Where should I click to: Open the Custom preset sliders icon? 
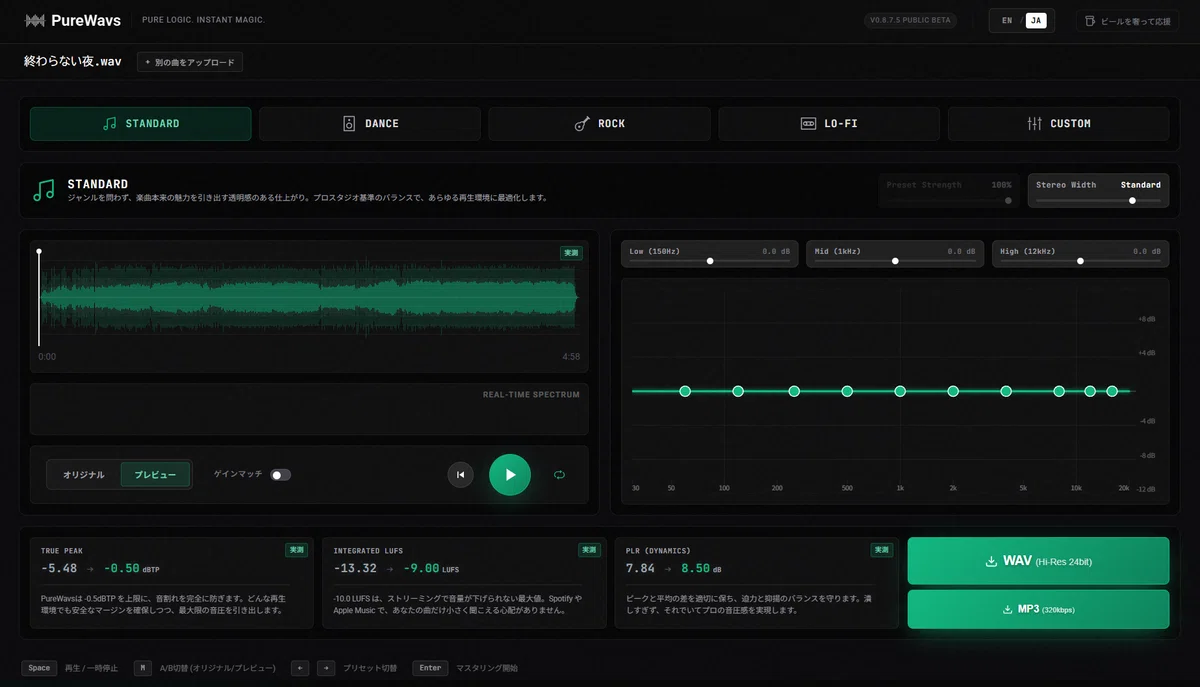[1034, 124]
